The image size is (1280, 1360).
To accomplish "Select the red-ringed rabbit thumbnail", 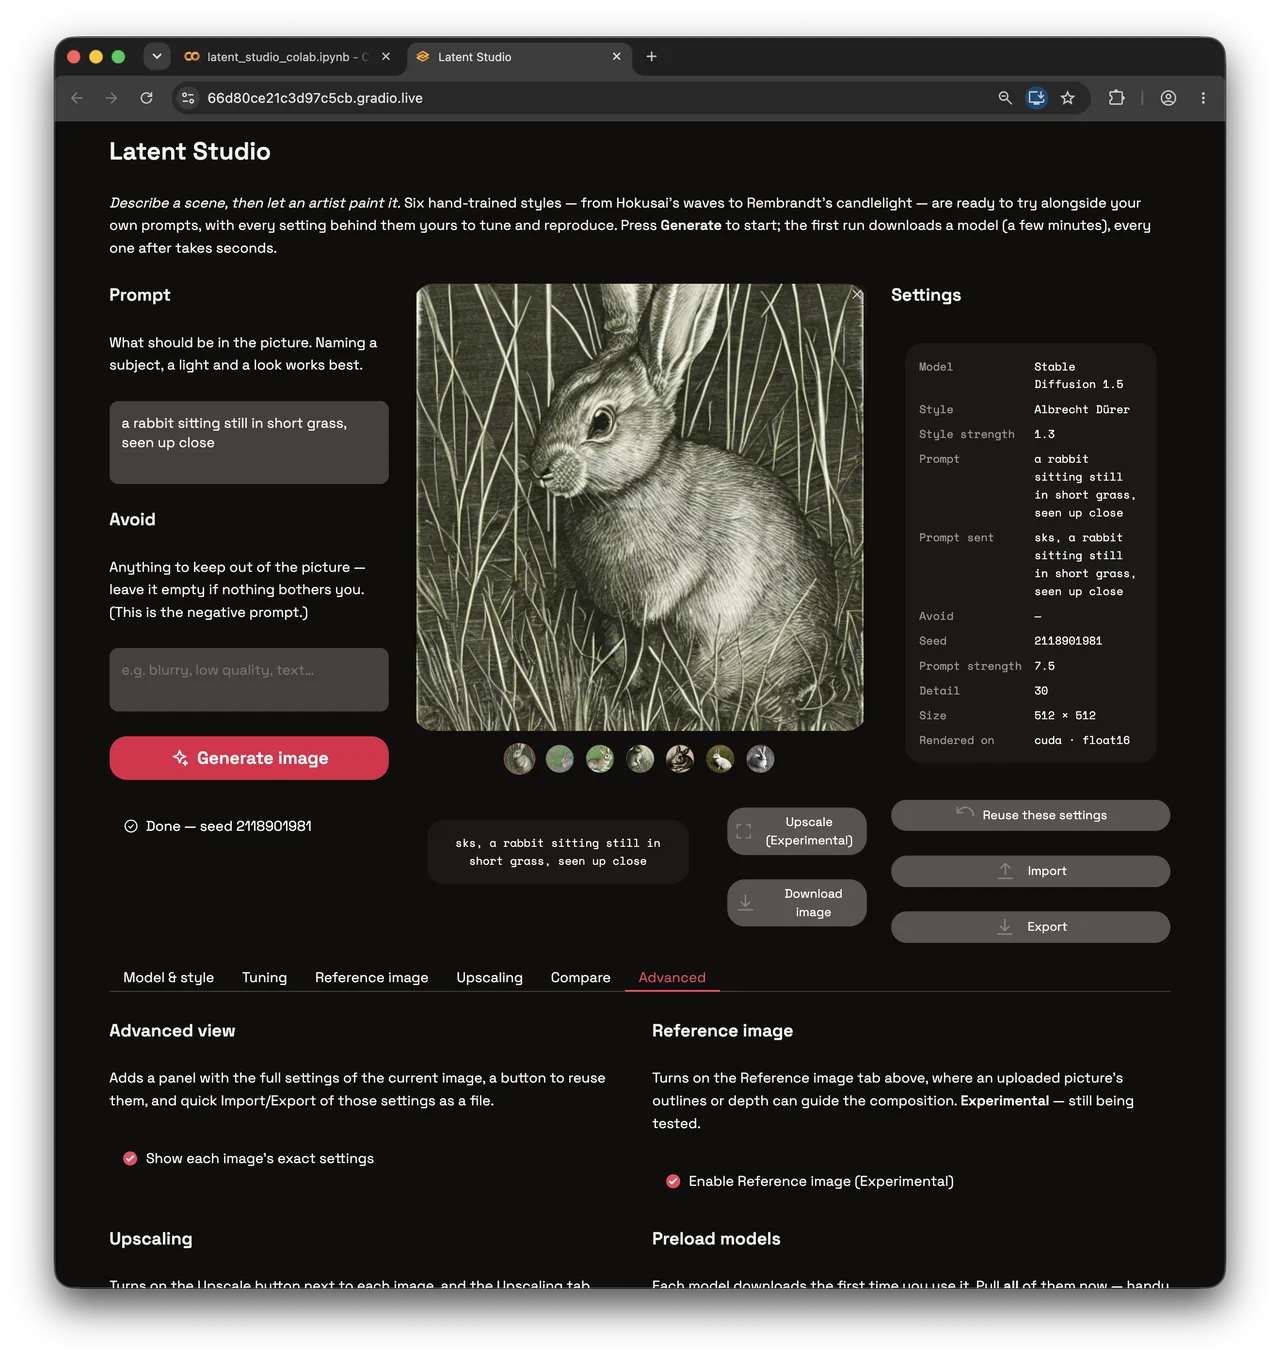I will point(519,759).
